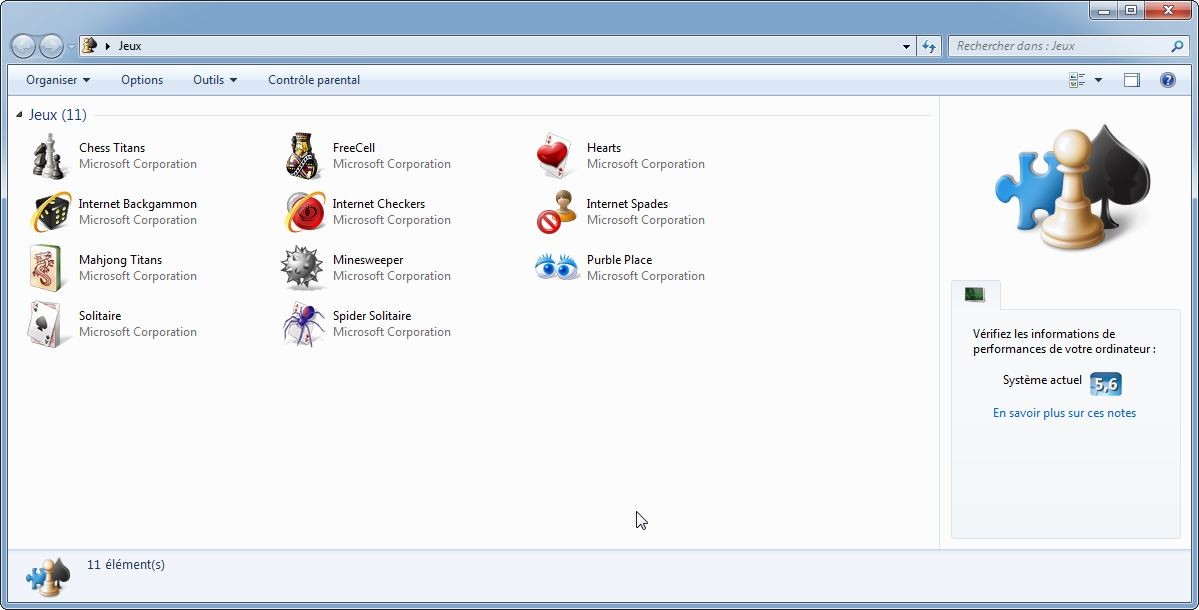Click the 'Rechercher dans : Jeux' search field
The width and height of the screenshot is (1199, 610).
click(1061, 46)
